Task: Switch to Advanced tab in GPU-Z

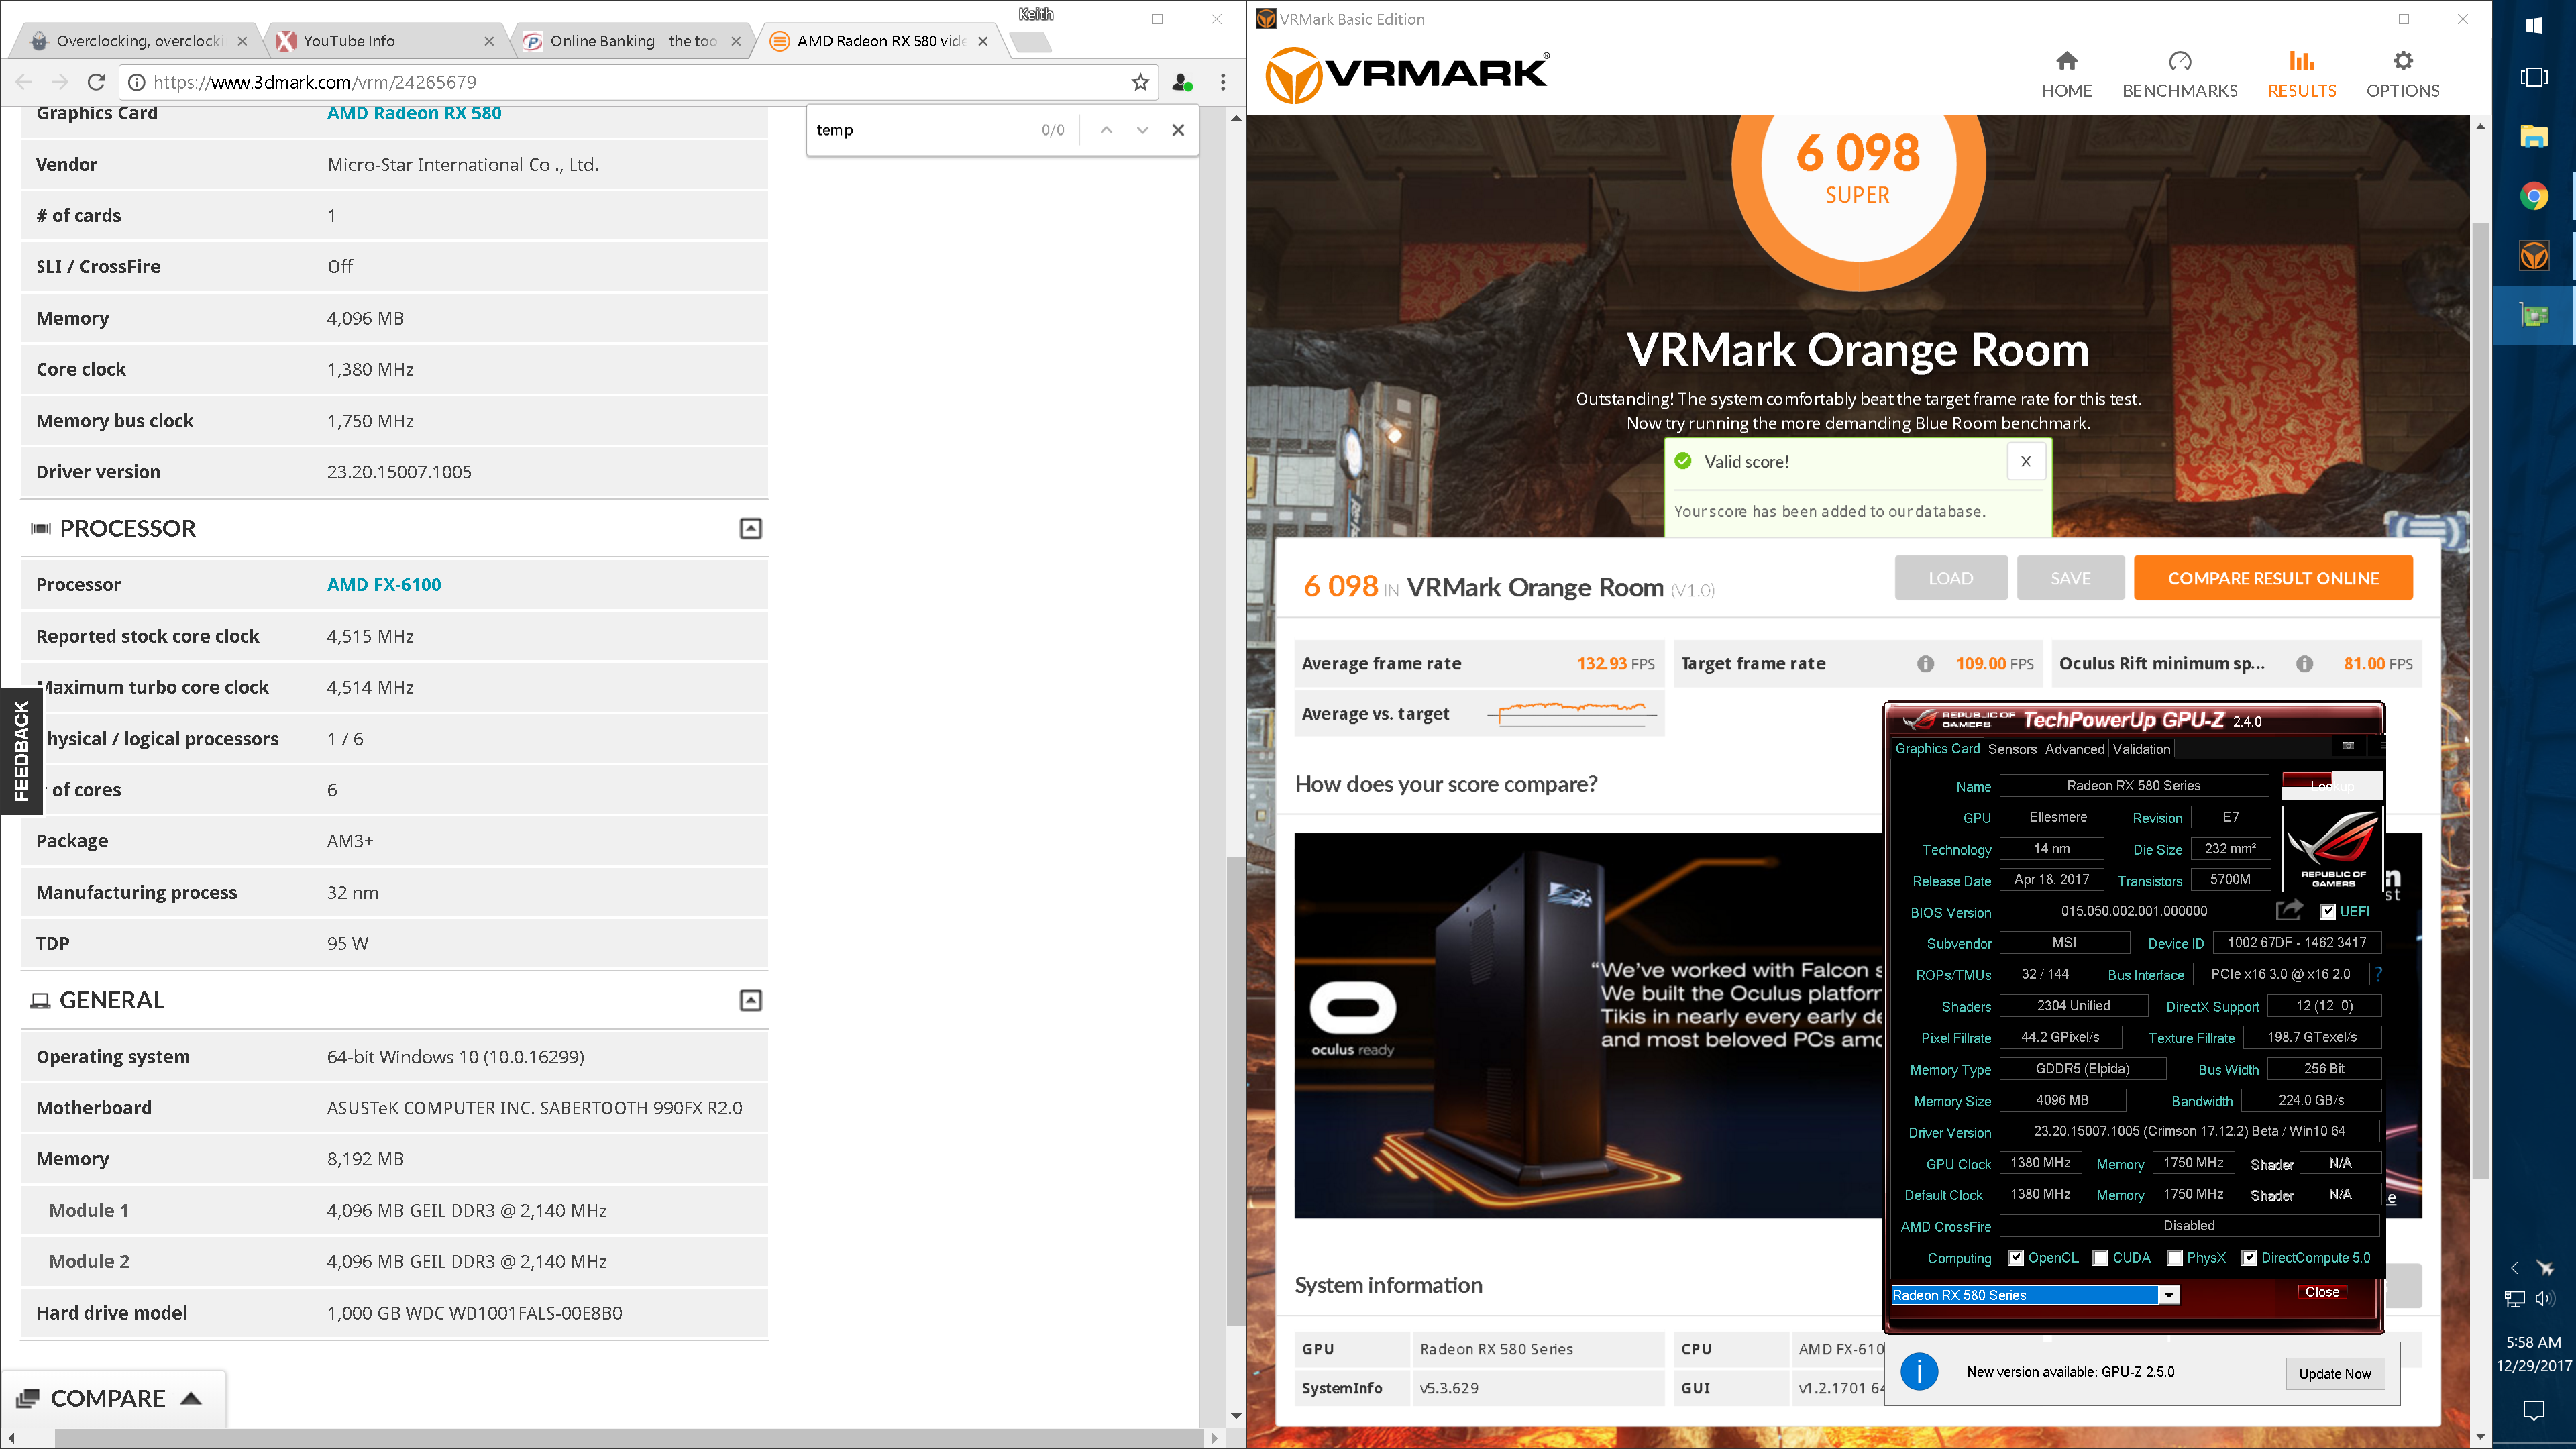Action: [2074, 749]
